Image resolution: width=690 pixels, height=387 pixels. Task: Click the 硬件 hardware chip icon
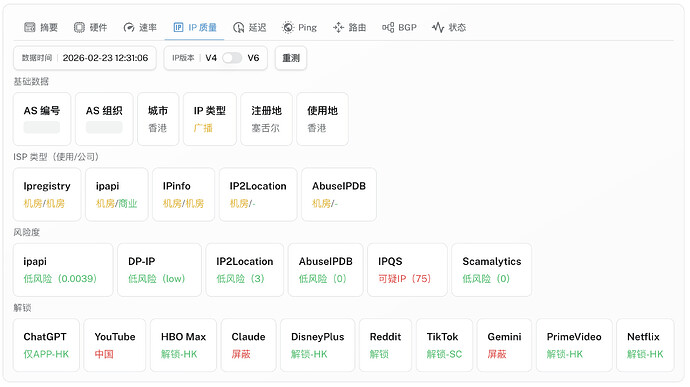point(79,27)
